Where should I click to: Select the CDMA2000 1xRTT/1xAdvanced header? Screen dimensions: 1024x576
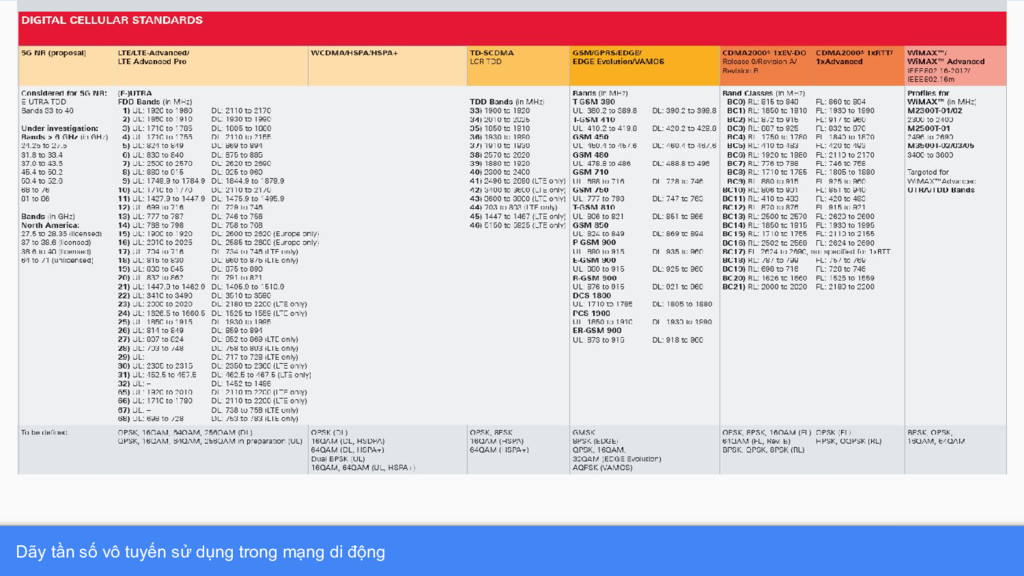pyautogui.click(x=854, y=57)
